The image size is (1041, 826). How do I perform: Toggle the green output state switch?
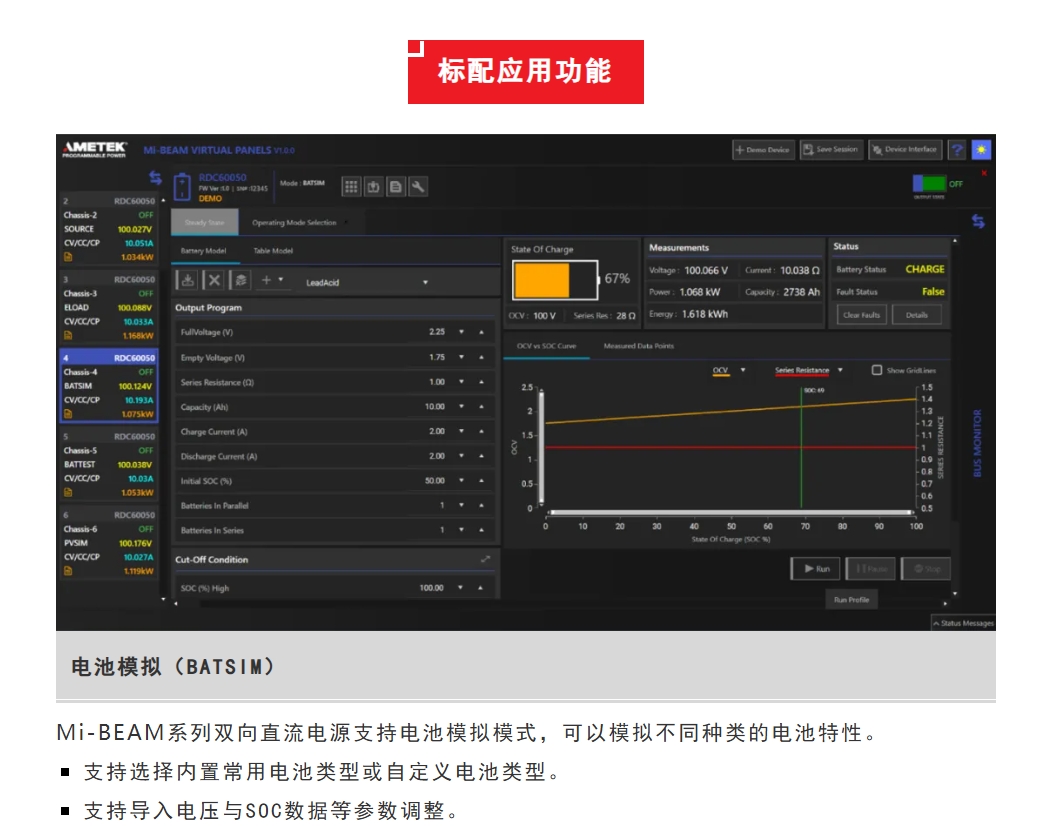point(929,183)
